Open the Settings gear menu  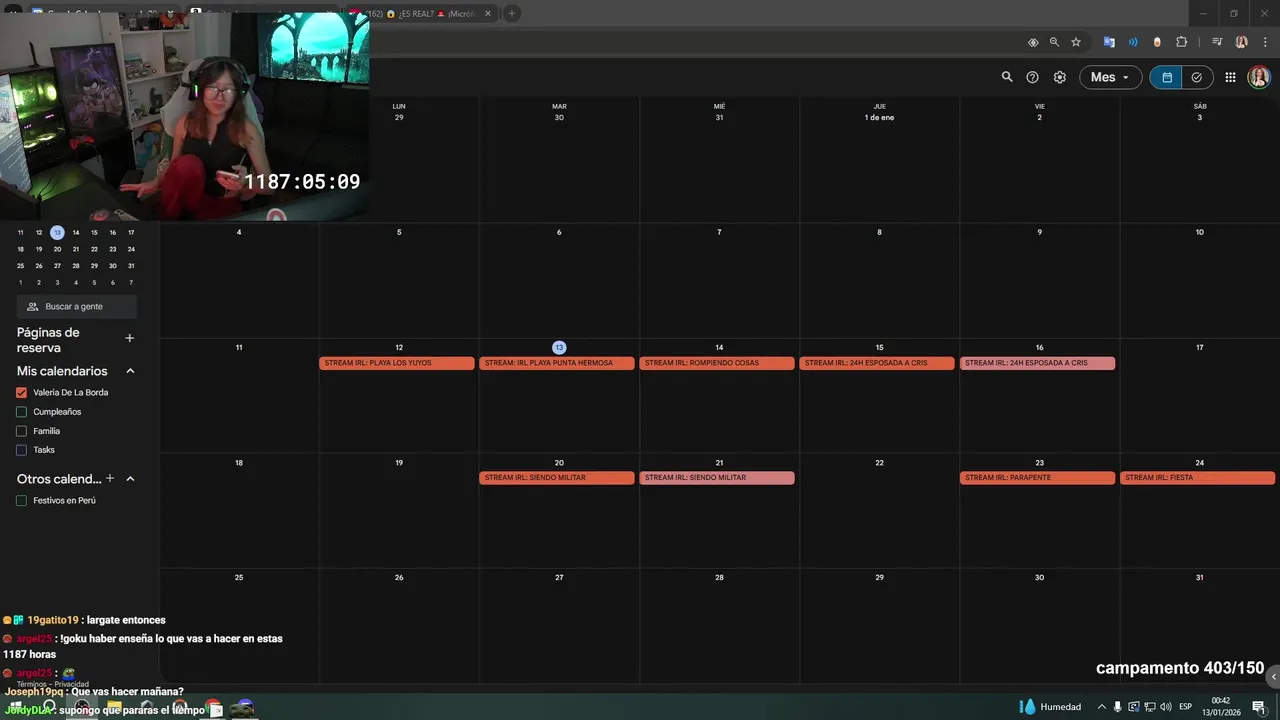pos(1060,77)
